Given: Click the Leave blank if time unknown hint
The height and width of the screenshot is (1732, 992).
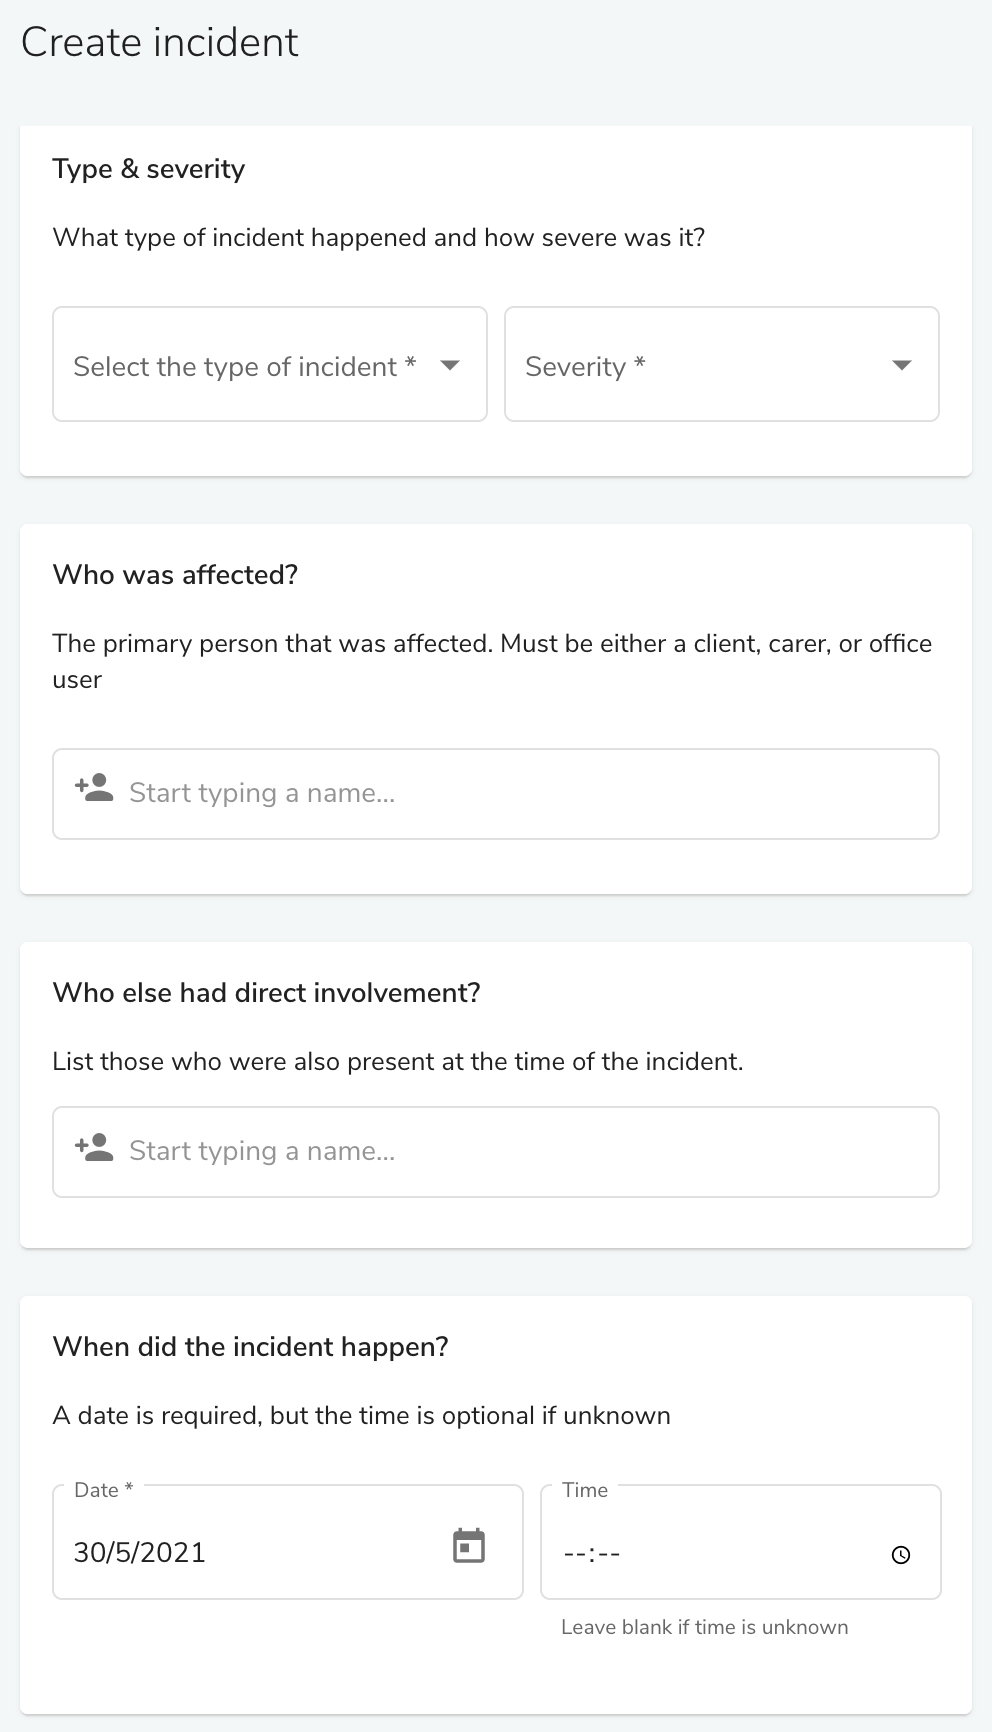Looking at the screenshot, I should coord(705,1627).
